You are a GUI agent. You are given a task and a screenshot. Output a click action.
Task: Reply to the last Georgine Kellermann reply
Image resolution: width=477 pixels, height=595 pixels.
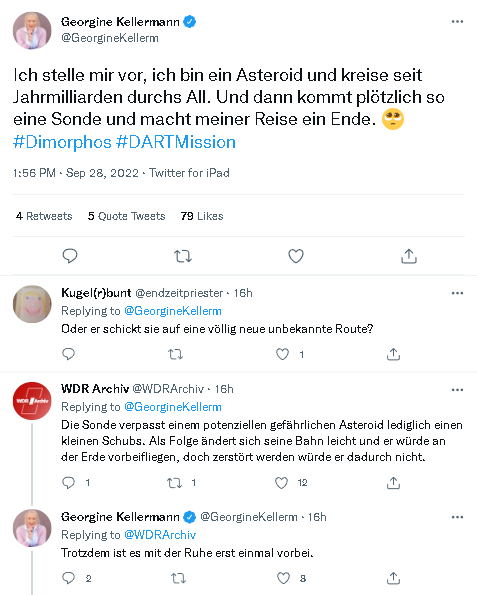click(68, 578)
